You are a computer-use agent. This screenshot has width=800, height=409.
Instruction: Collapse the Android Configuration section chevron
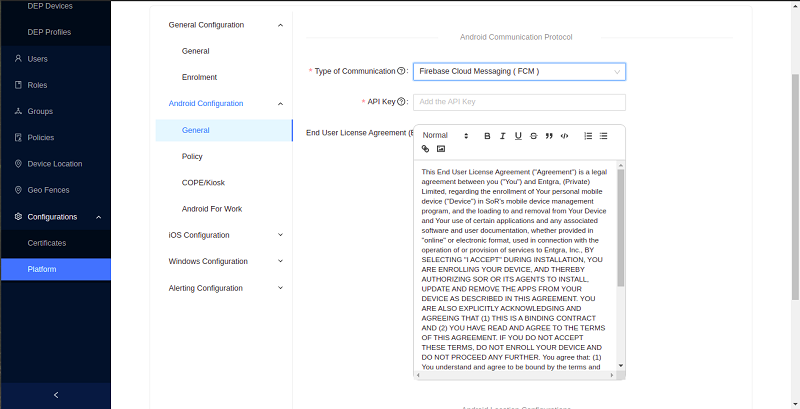[280, 104]
